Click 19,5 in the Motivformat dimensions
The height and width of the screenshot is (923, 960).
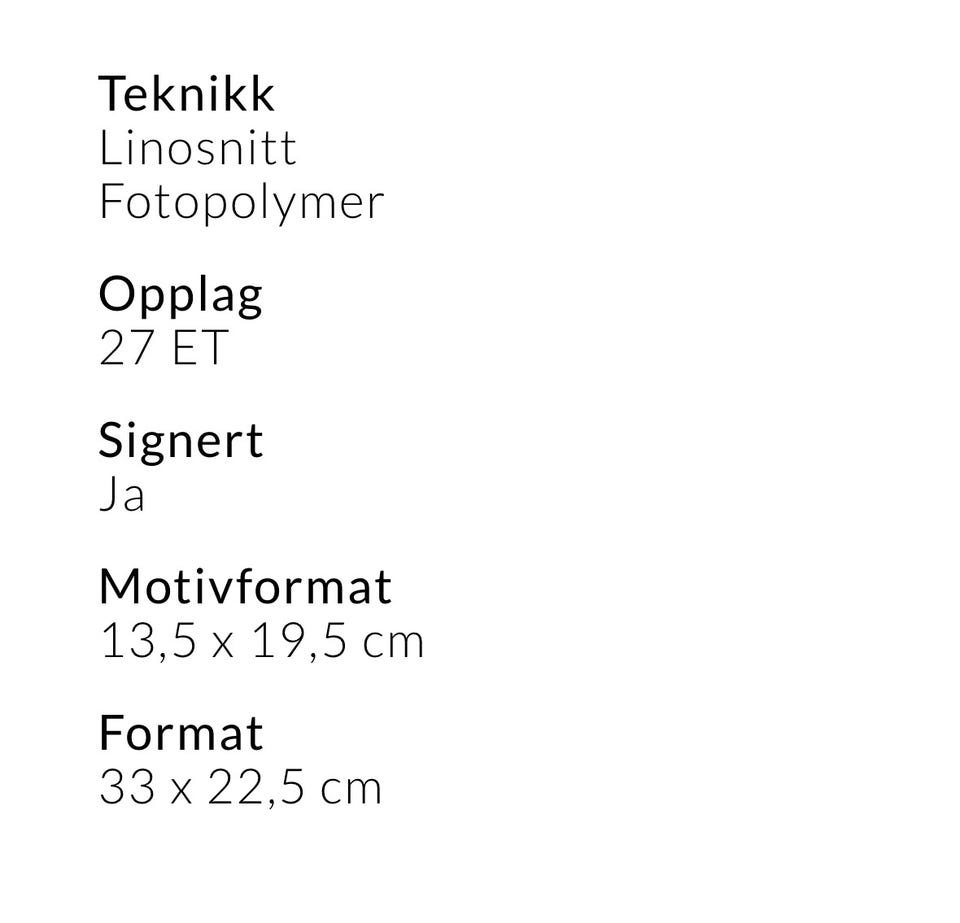(x=300, y=641)
